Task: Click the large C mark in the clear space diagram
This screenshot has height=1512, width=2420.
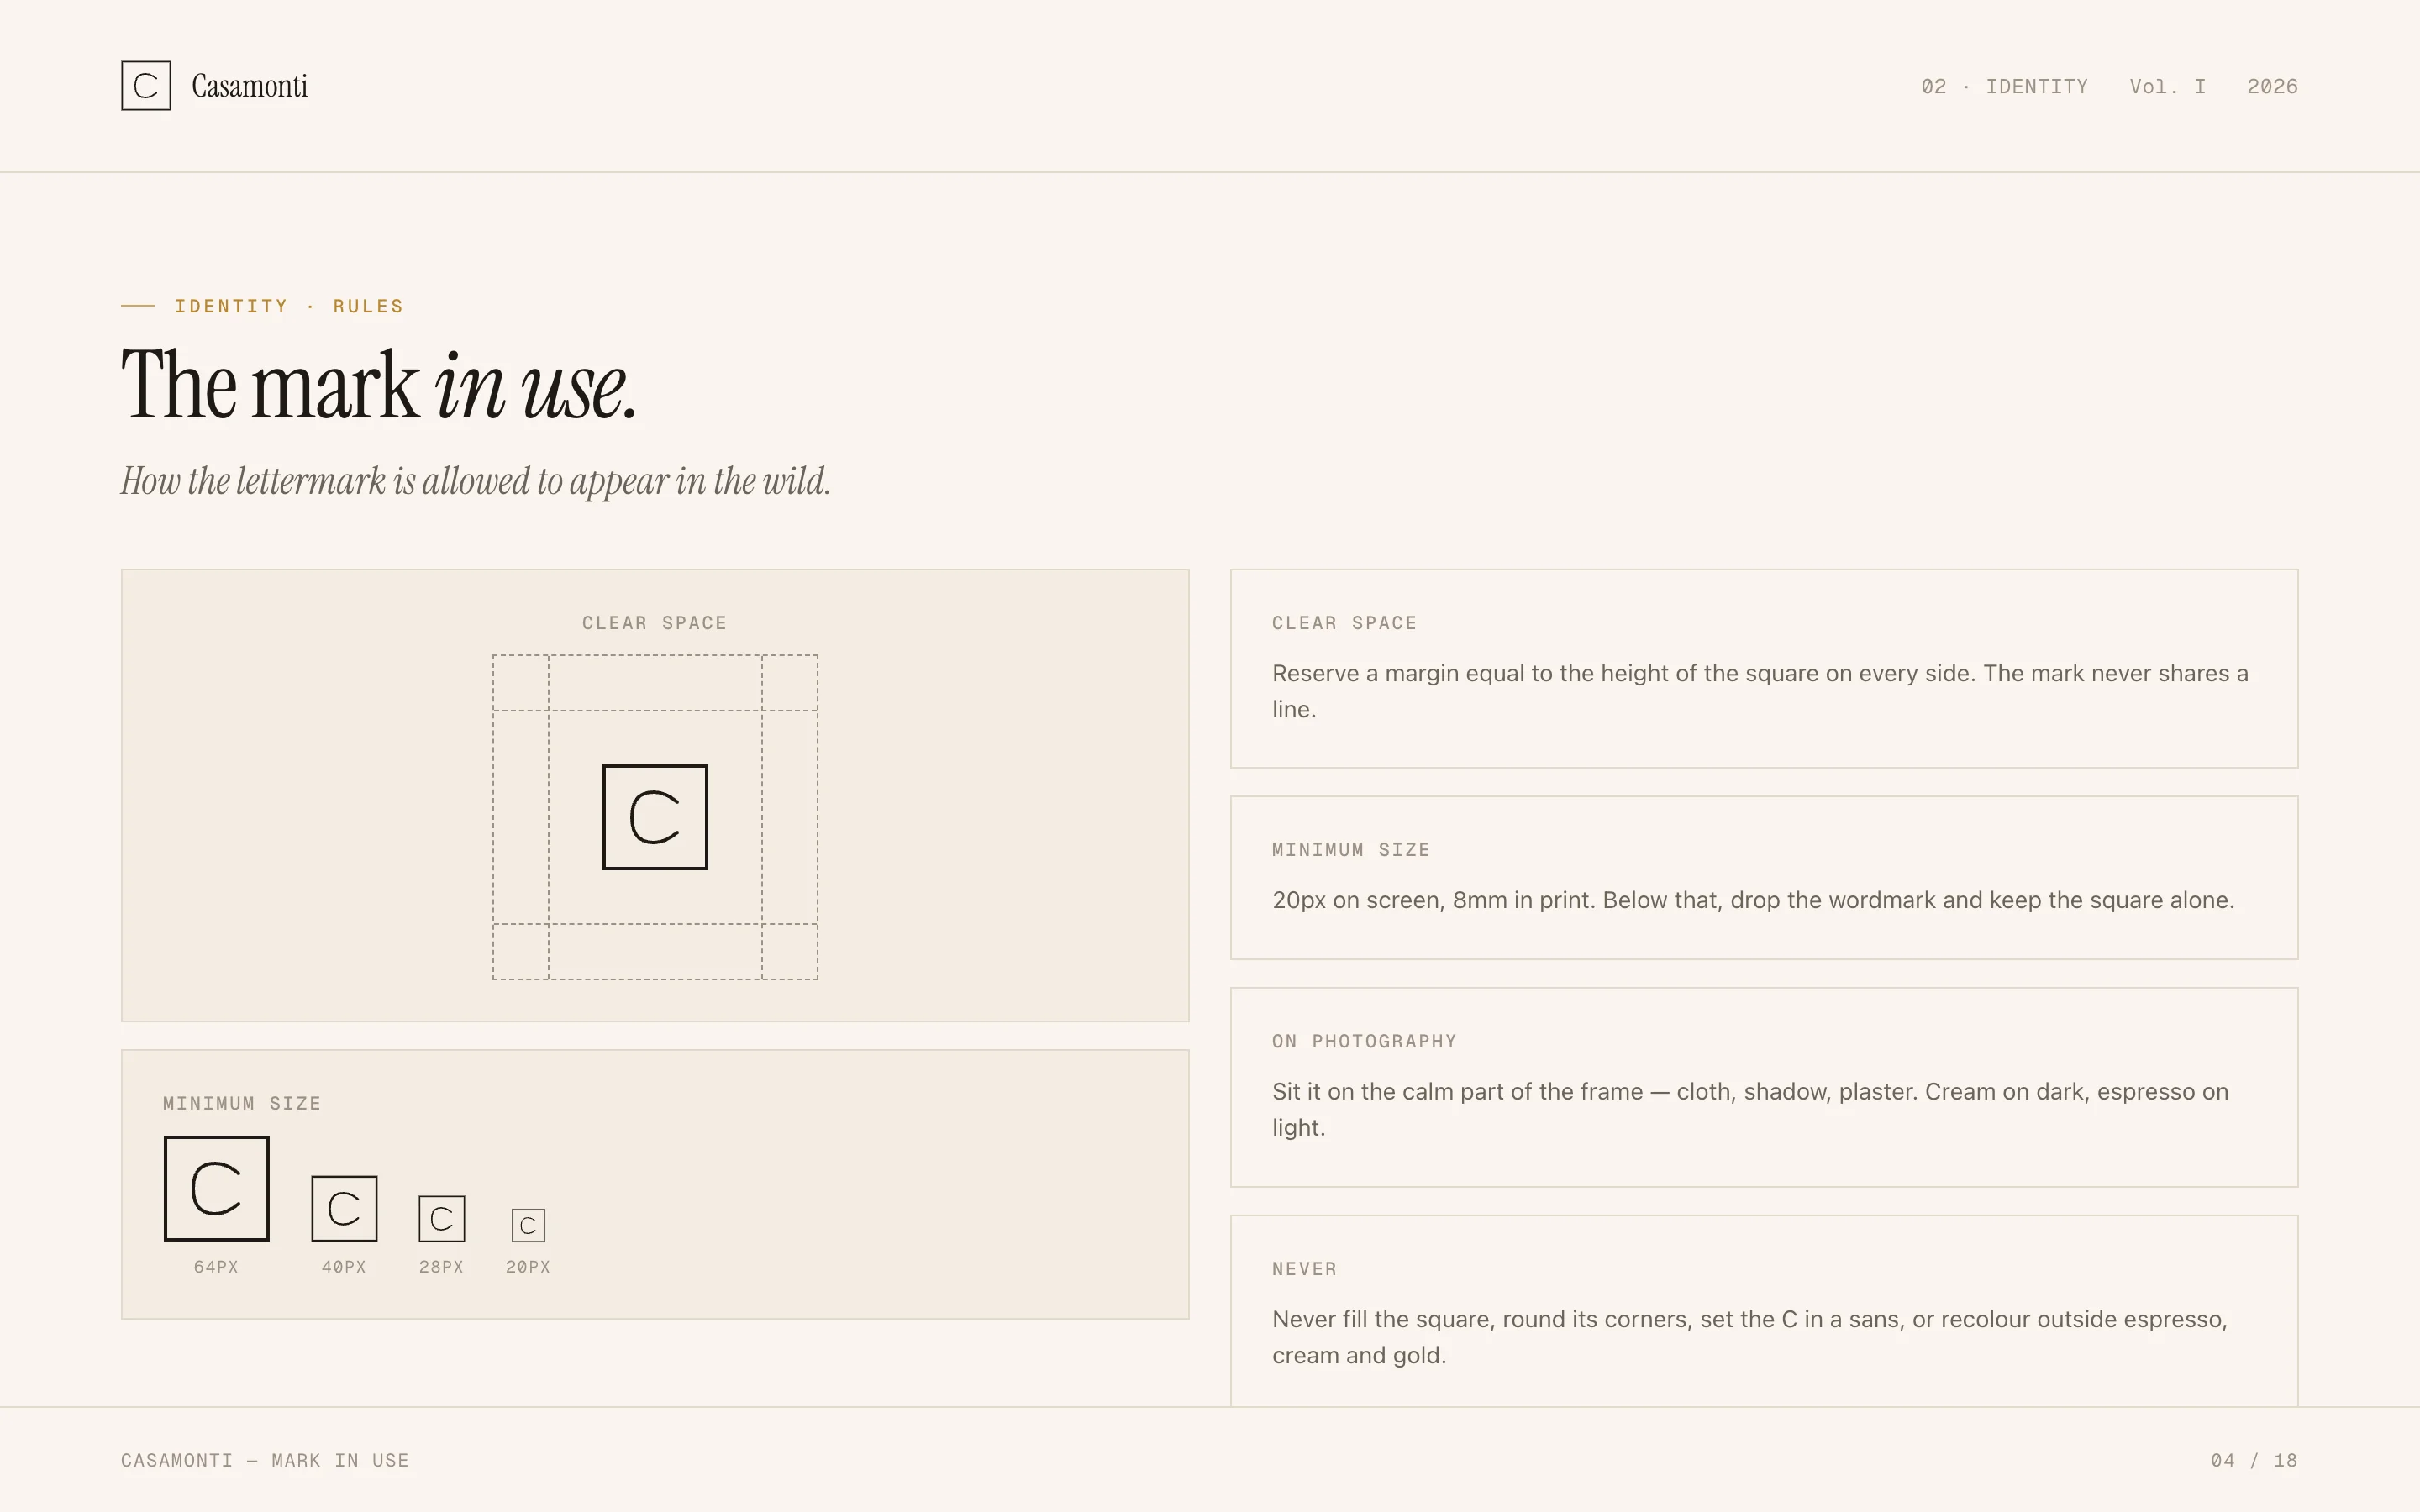Action: click(x=655, y=817)
